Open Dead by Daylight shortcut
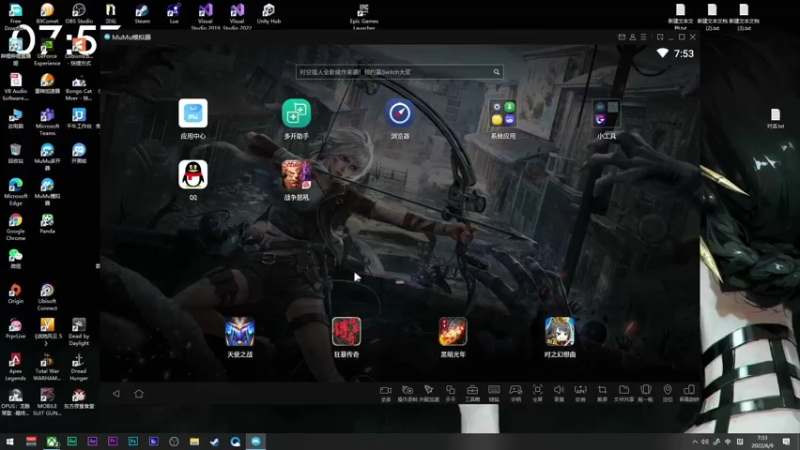 [x=79, y=332]
